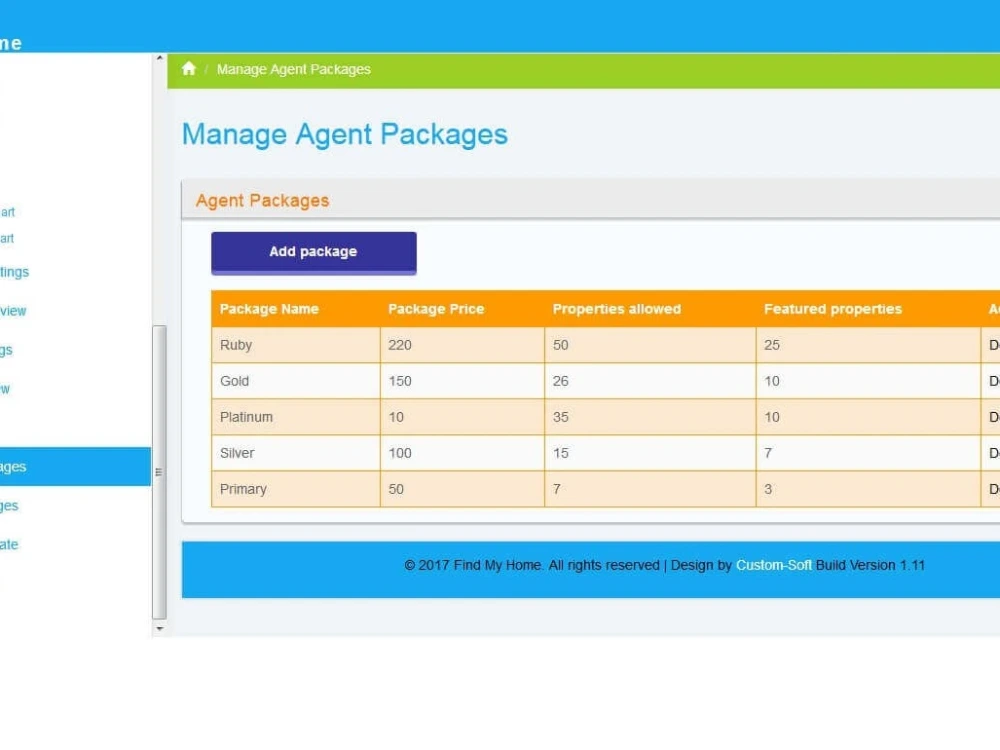1000x750 pixels.
Task: Click the Add package button
Action: point(314,253)
